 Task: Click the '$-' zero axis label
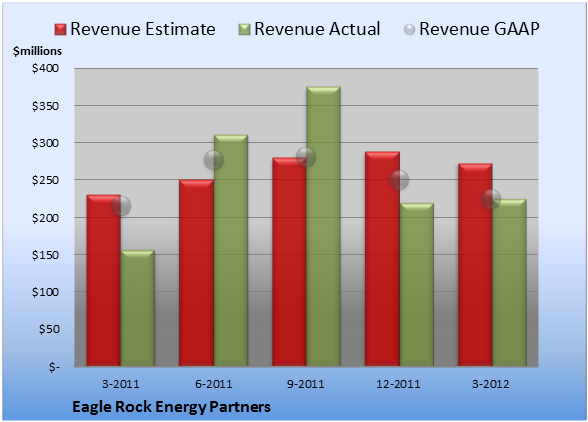[x=54, y=367]
